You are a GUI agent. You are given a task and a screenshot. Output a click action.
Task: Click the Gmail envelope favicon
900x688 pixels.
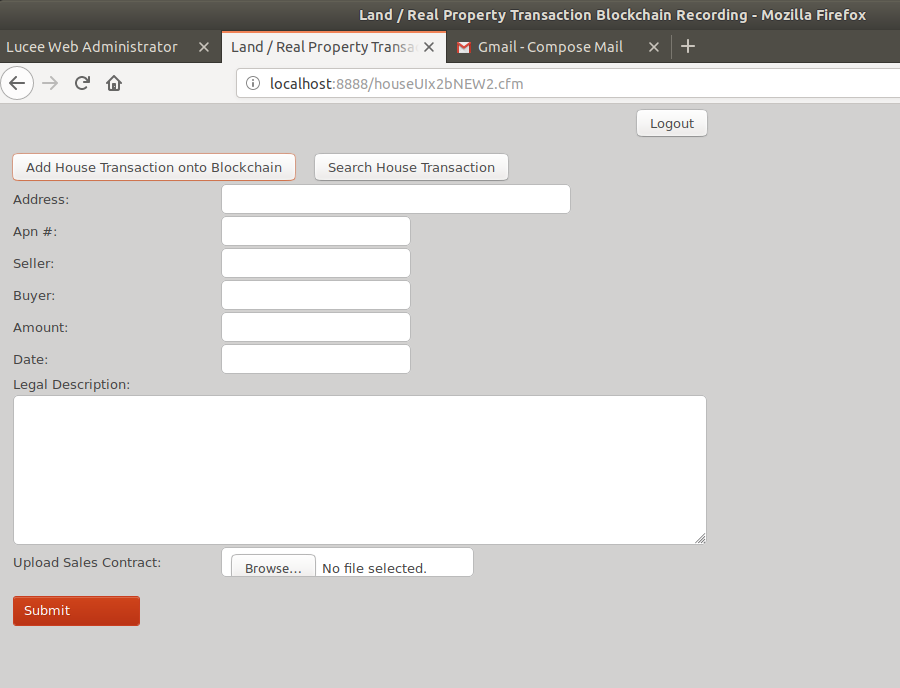coord(464,48)
